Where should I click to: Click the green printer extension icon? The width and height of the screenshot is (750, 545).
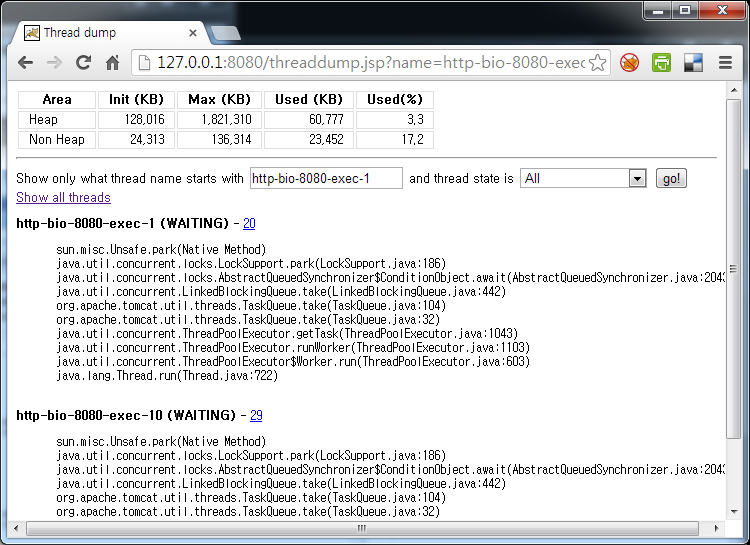[x=661, y=63]
